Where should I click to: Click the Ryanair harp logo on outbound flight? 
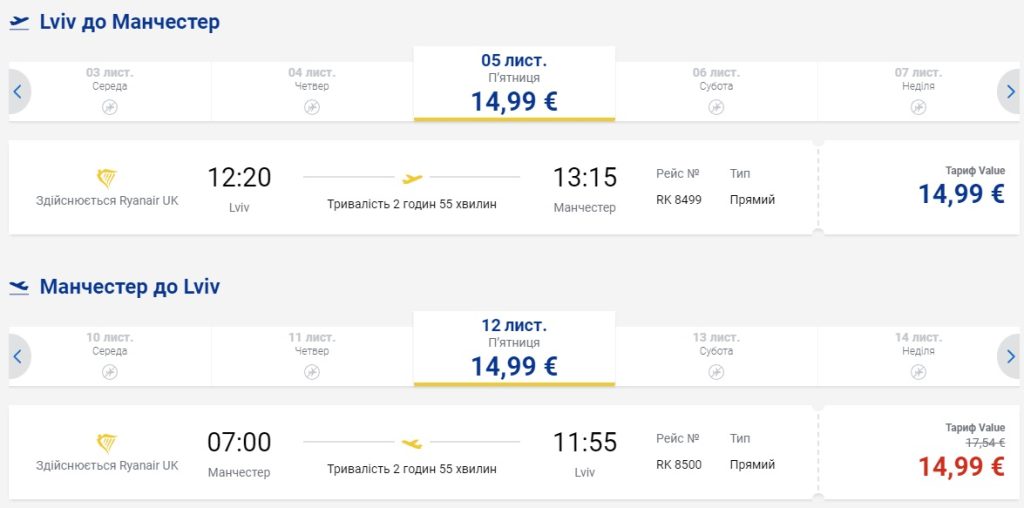click(x=106, y=178)
